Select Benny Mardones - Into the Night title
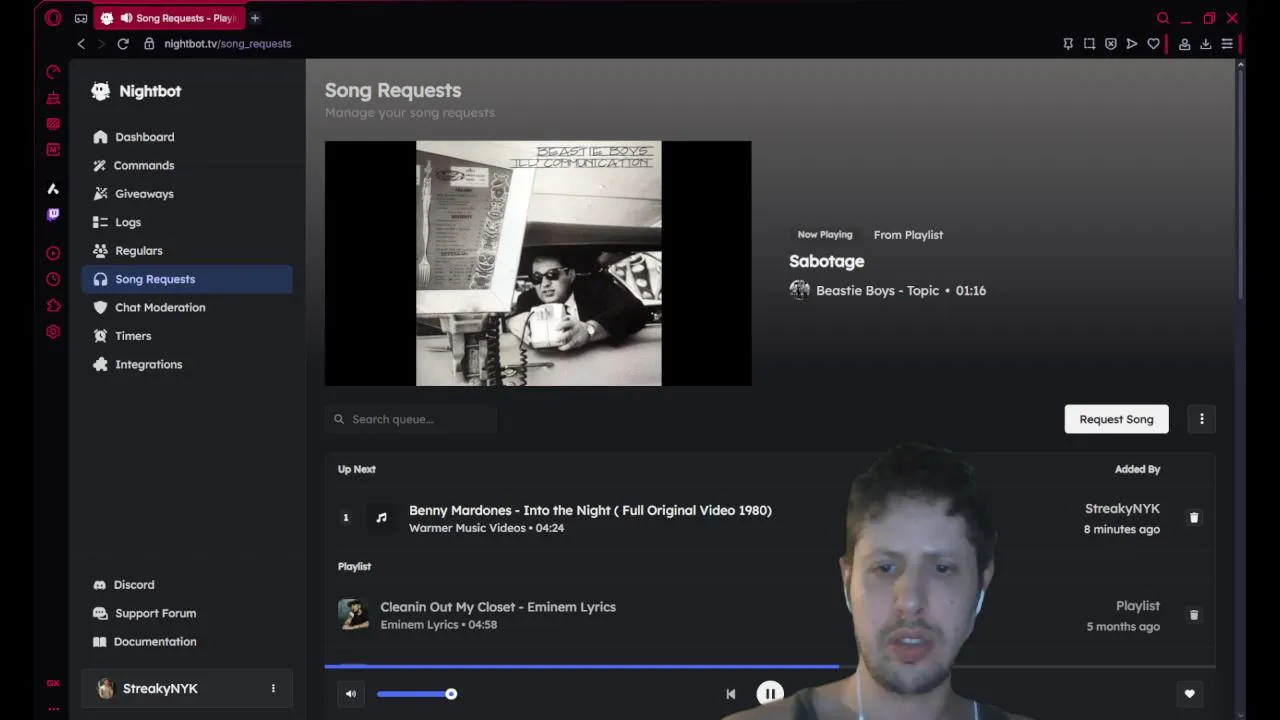Viewport: 1280px width, 720px height. [590, 510]
